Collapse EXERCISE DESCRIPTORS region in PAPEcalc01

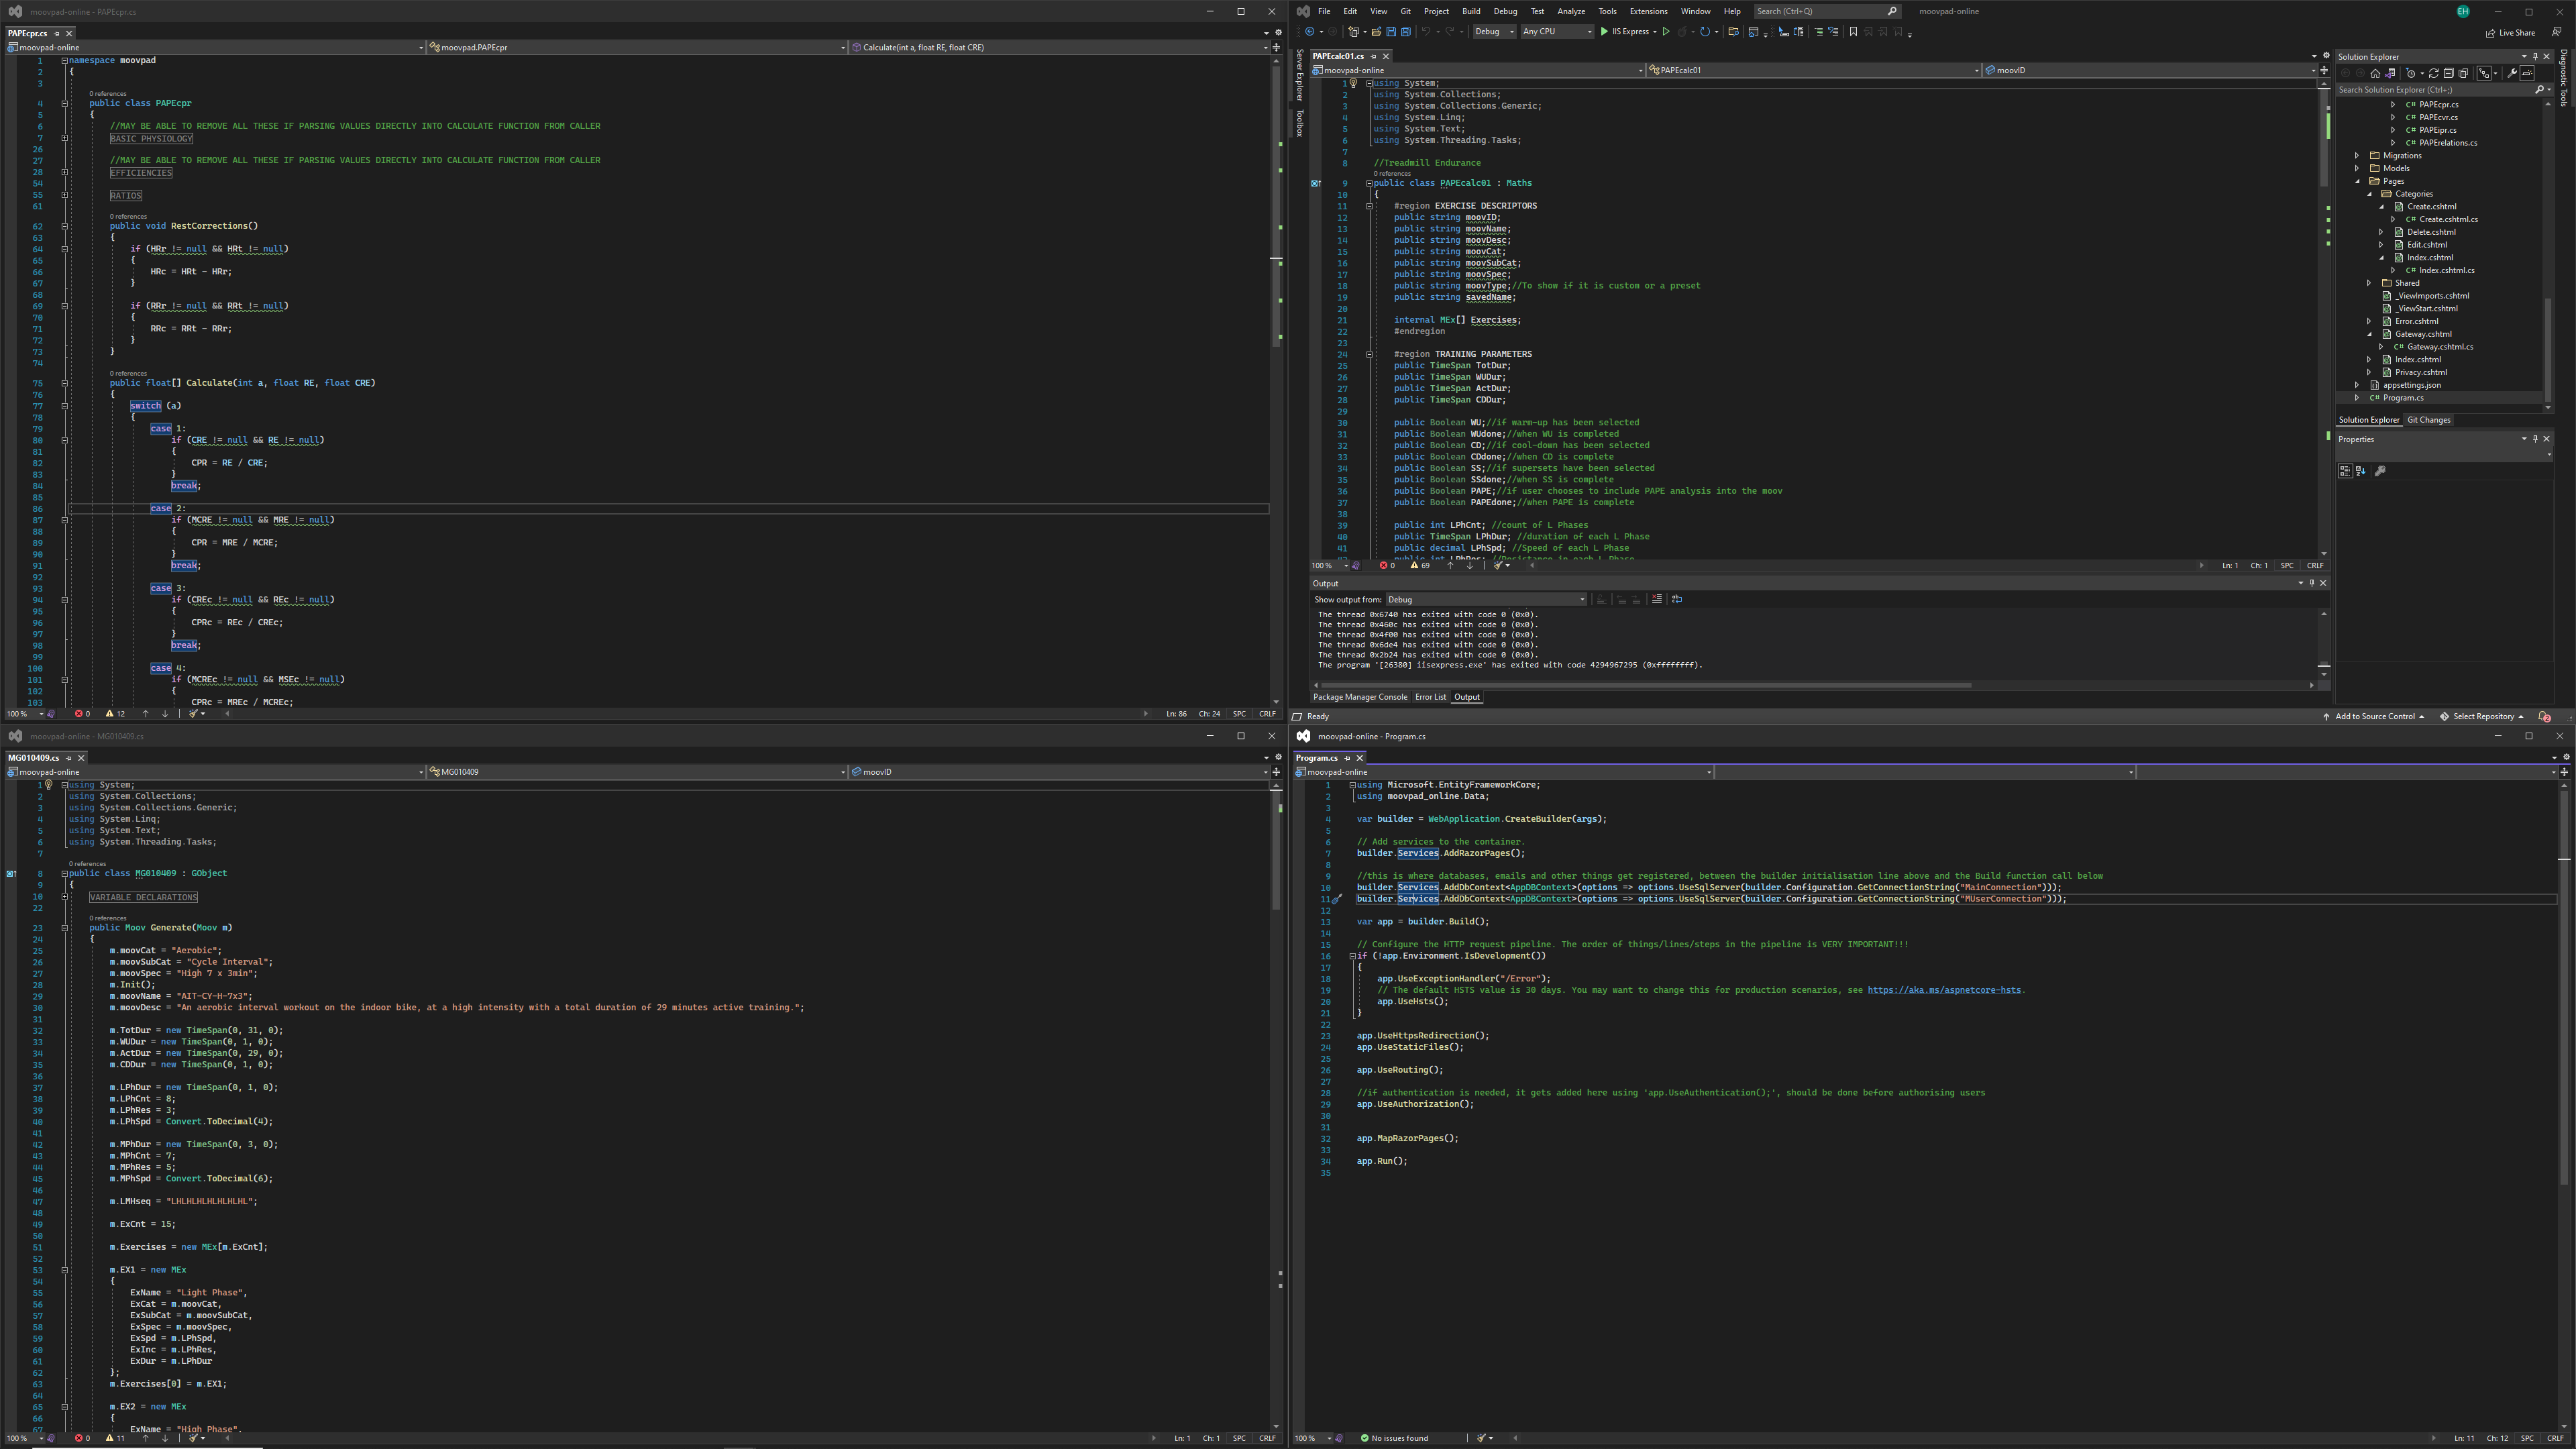click(x=1369, y=206)
